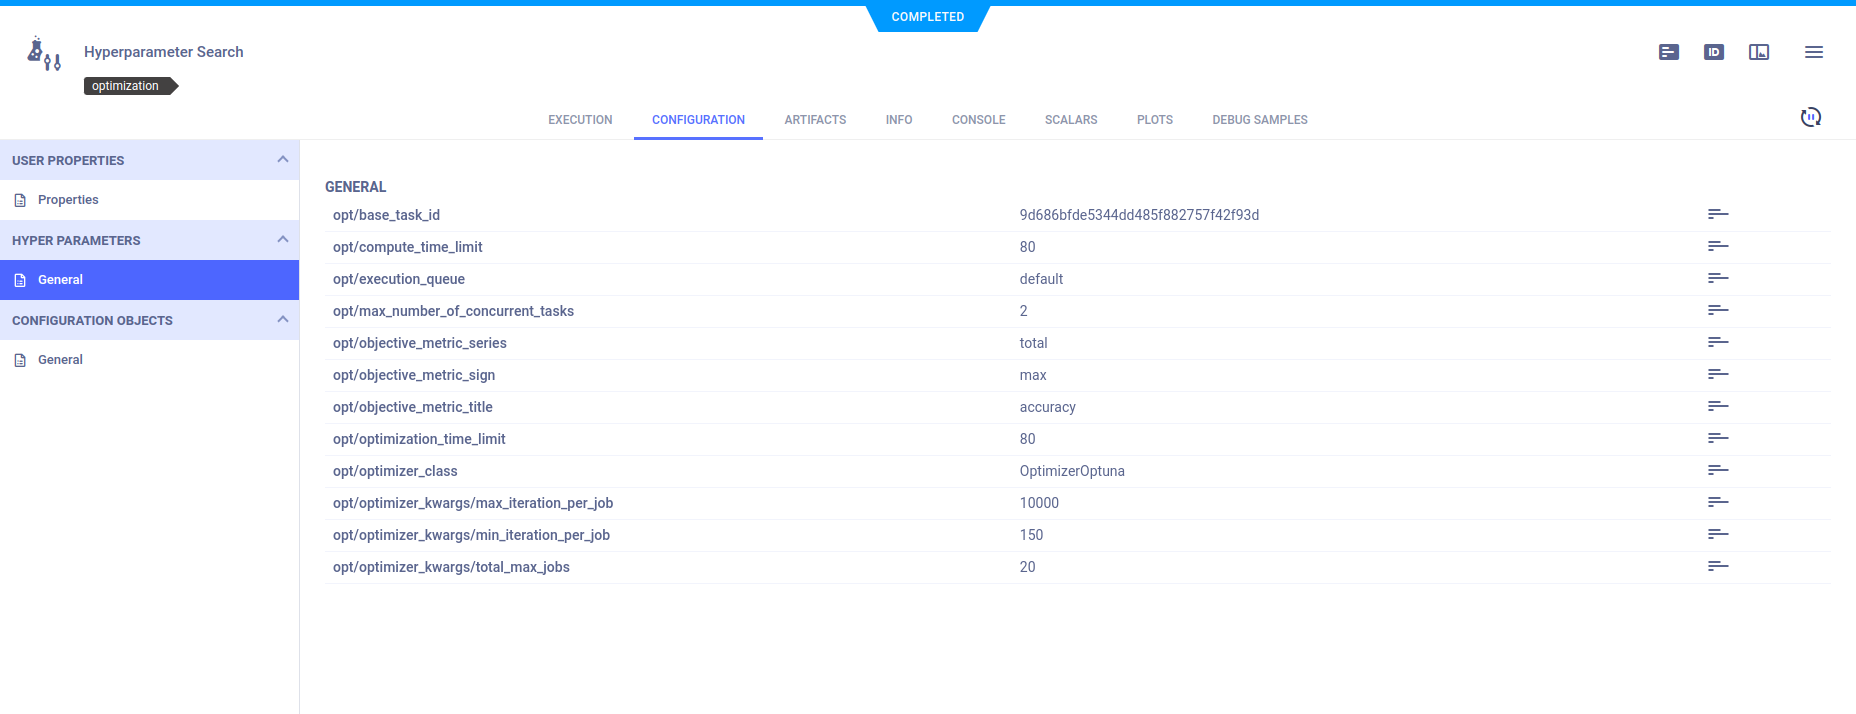Screen dimensions: 1856x714
Task: Click the Hyperparameter Search task type icon
Action: click(x=44, y=54)
